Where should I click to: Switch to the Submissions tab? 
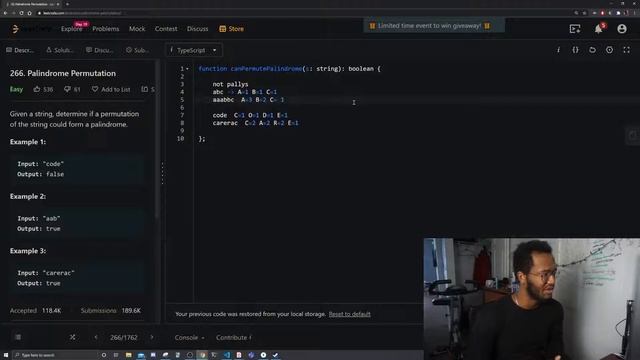click(138, 50)
